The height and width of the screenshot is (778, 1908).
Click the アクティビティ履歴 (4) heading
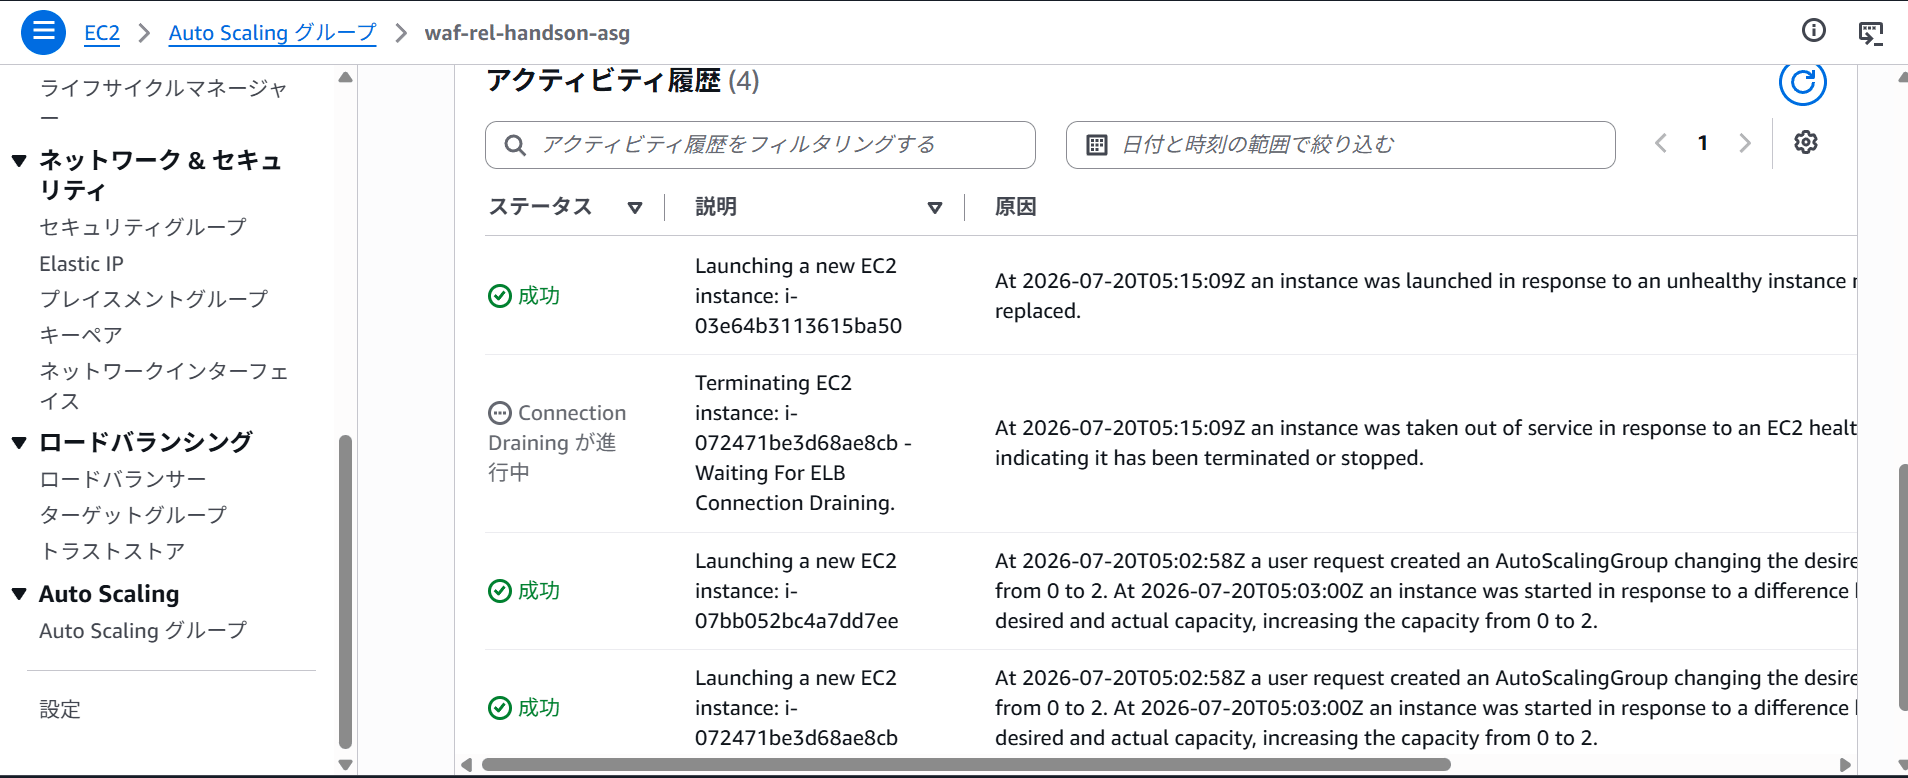point(623,81)
